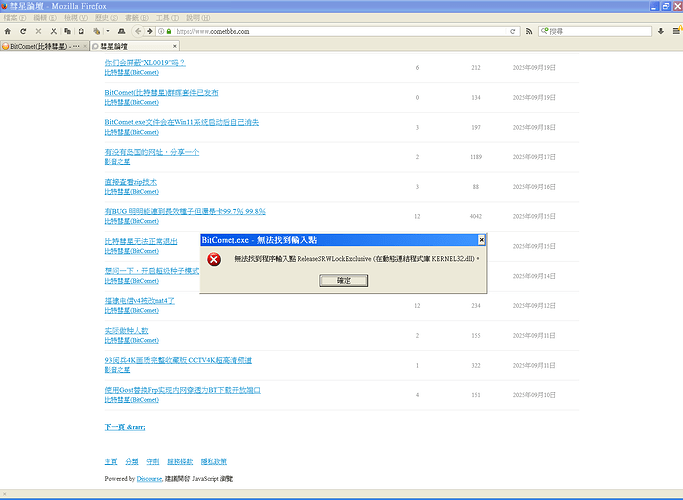The width and height of the screenshot is (683, 500).
Task: Click the search engine magnifier icon
Action: click(544, 31)
